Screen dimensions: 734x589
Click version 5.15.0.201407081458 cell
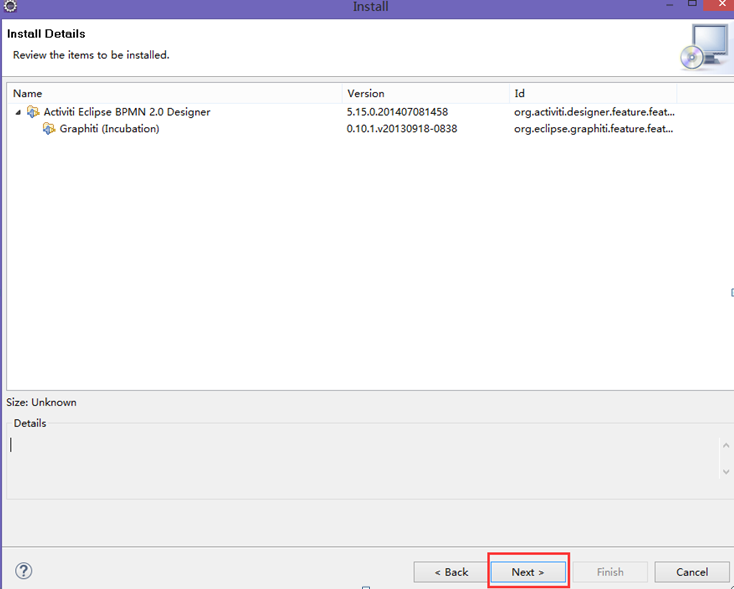click(397, 112)
